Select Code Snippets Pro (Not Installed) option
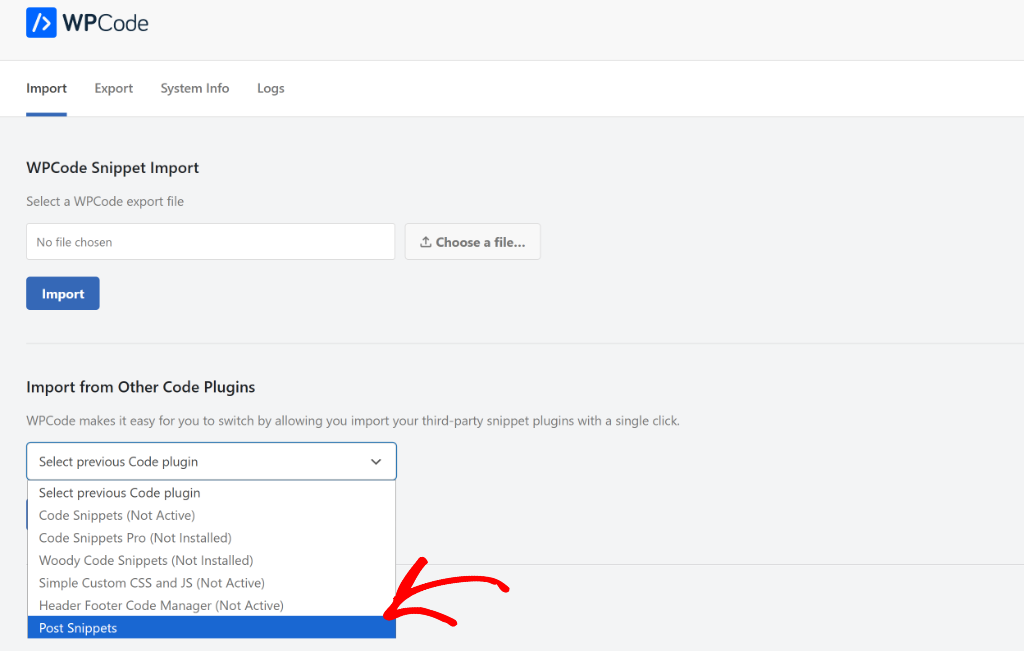Viewport: 1024px width, 651px height. (211, 538)
